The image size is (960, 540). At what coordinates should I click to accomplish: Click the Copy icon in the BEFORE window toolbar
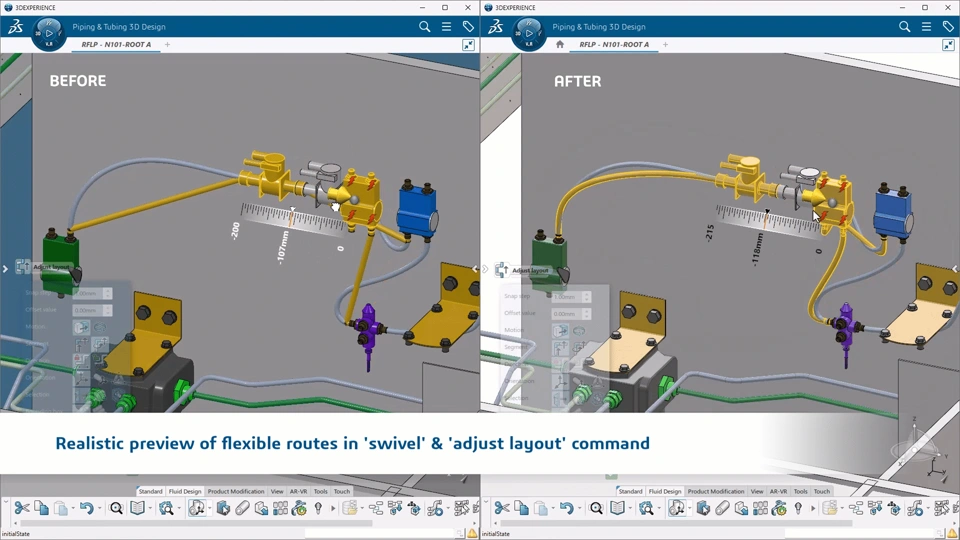click(x=42, y=508)
